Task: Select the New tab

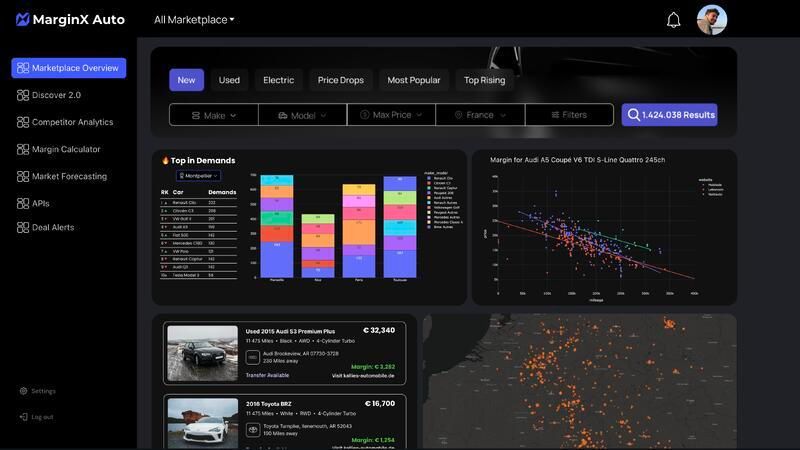Action: click(x=186, y=80)
